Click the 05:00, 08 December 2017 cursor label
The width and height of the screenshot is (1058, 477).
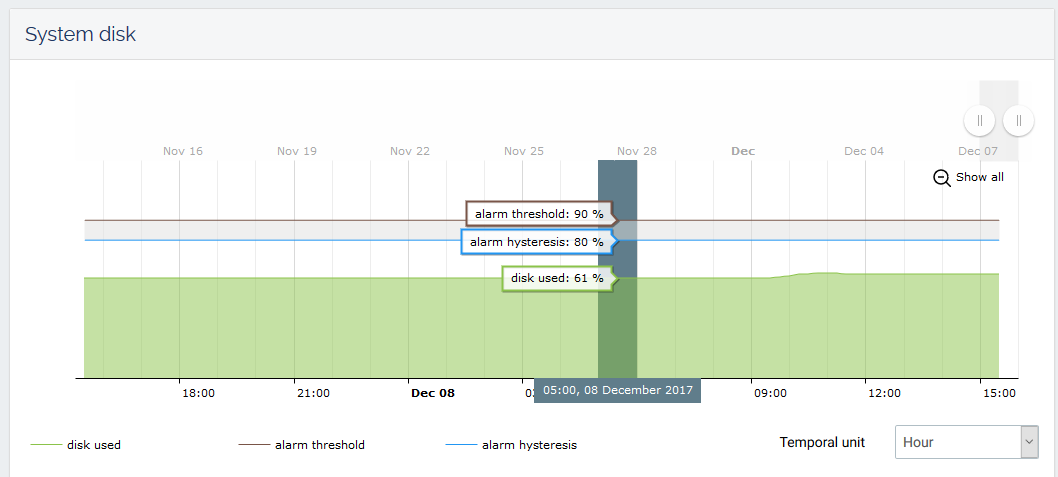(617, 391)
